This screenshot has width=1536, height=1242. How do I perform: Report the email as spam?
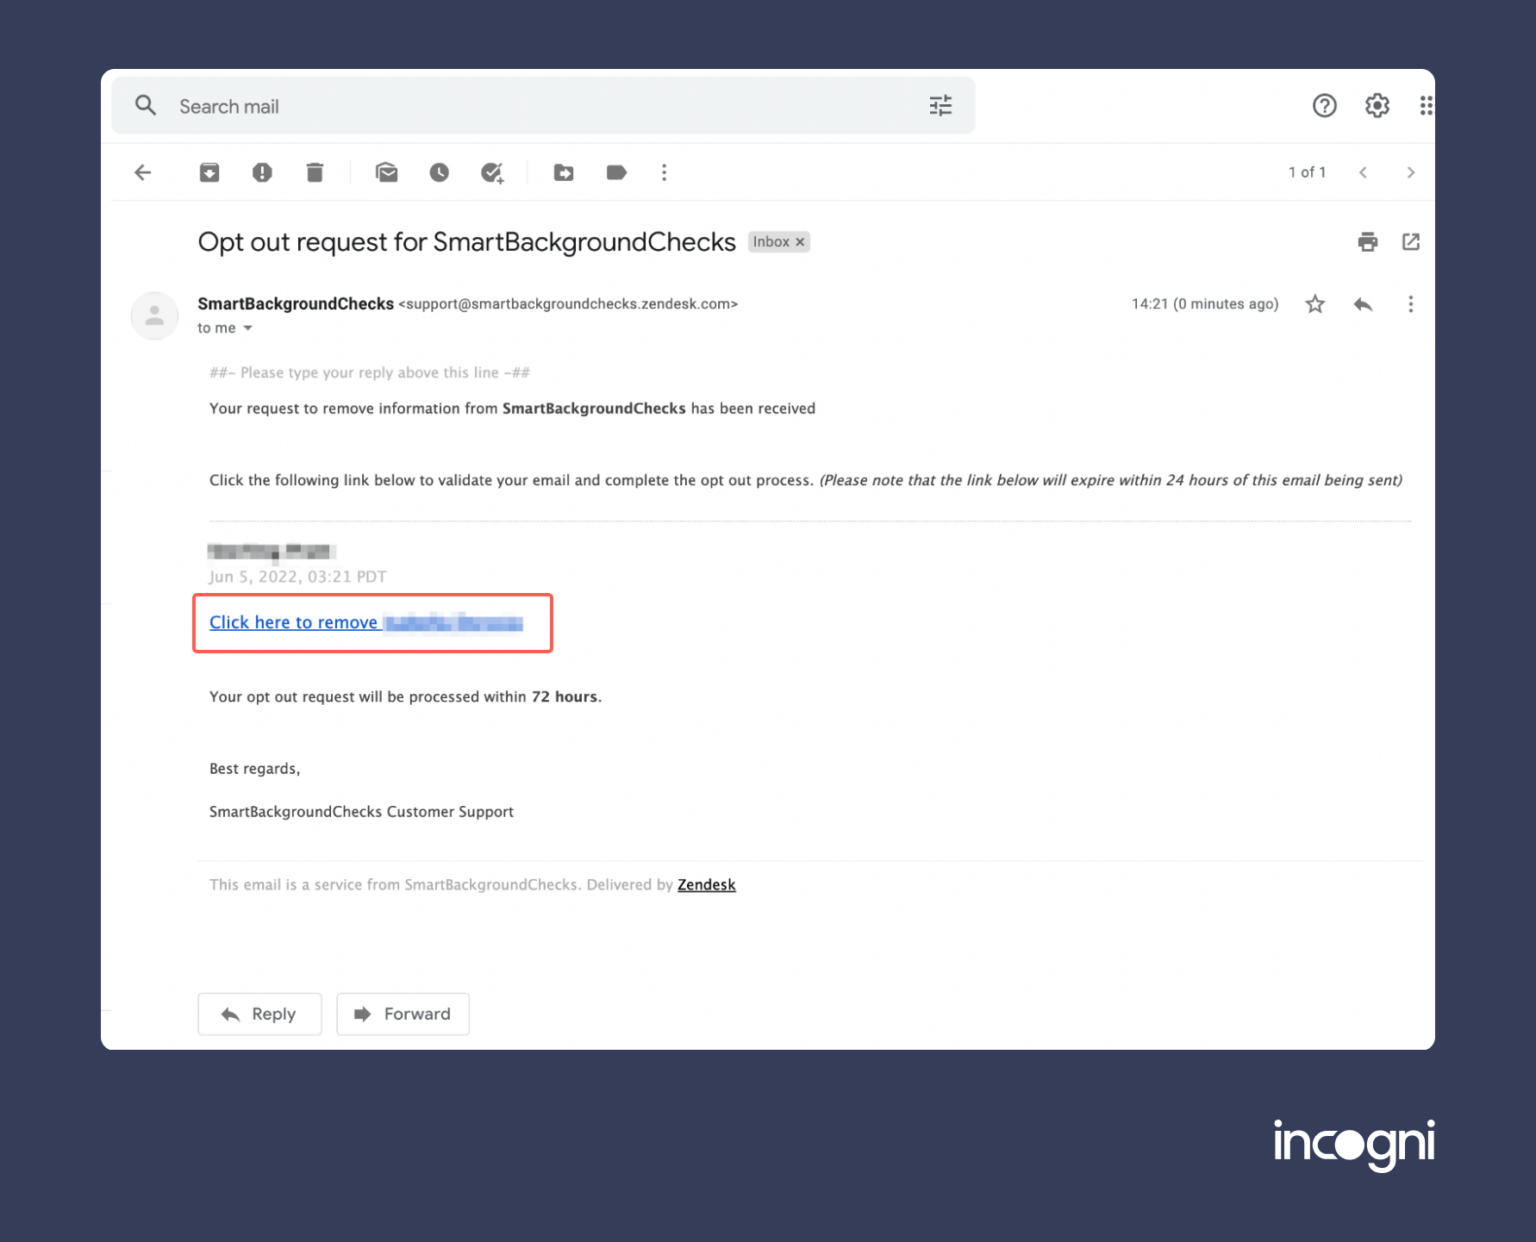point(262,172)
